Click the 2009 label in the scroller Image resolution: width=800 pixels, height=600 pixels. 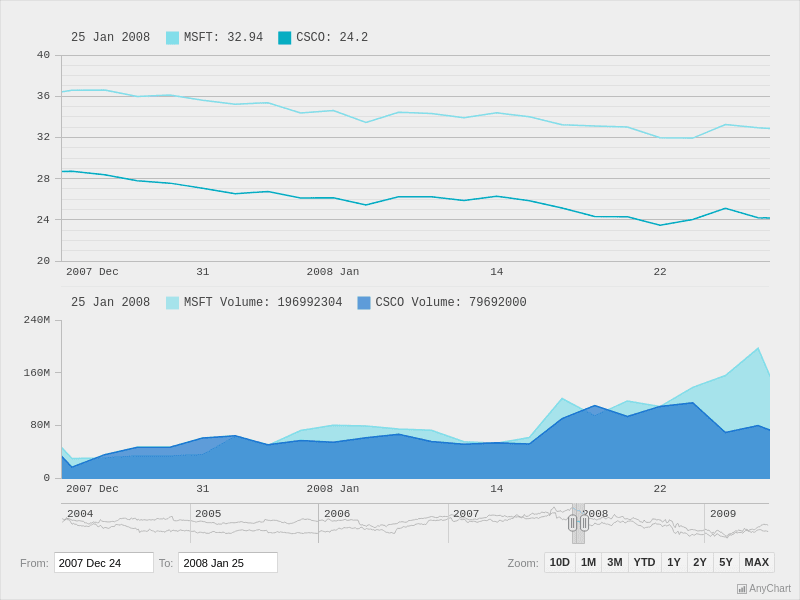(723, 514)
